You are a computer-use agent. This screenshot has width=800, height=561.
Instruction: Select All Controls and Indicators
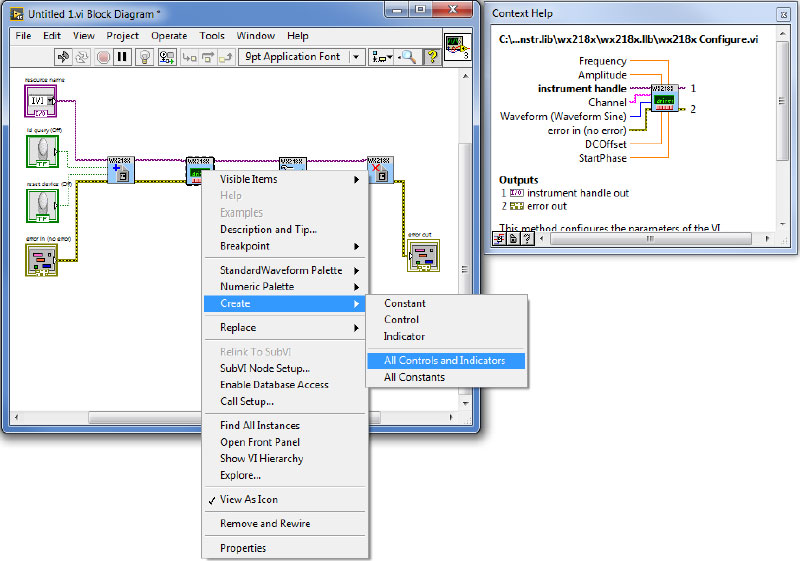click(445, 361)
